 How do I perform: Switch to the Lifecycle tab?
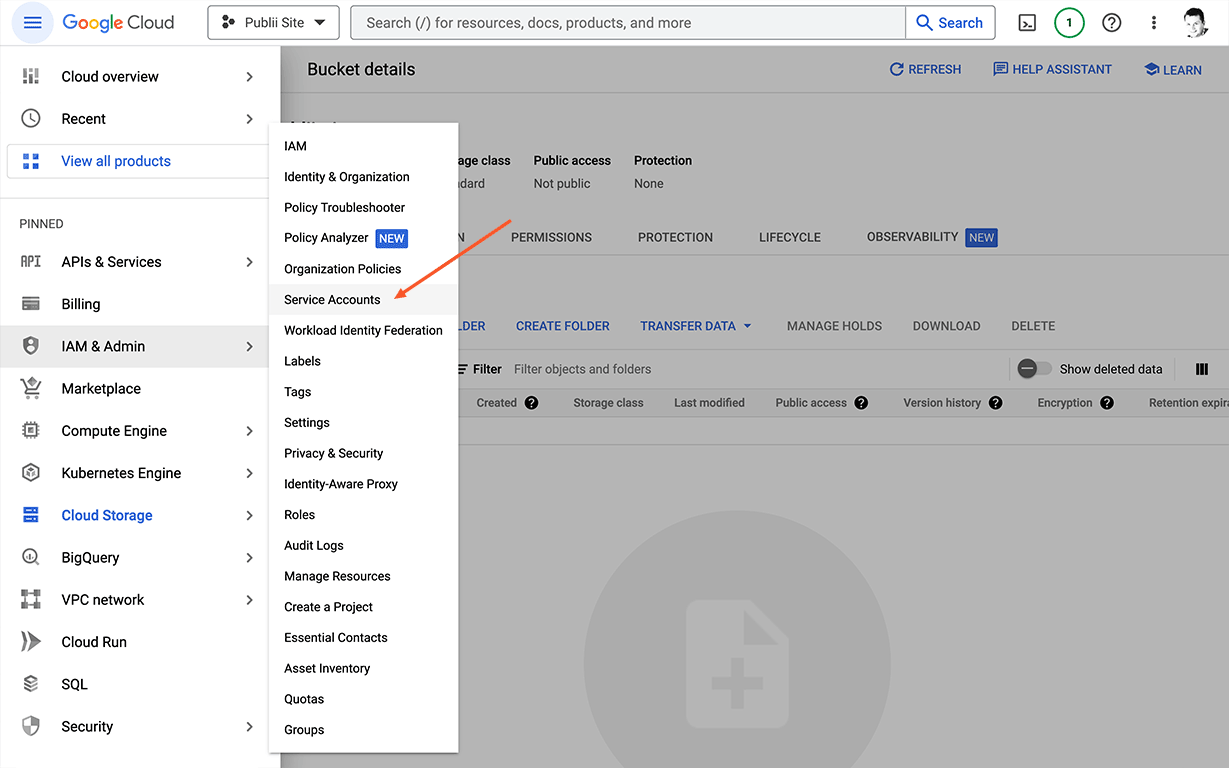[789, 237]
